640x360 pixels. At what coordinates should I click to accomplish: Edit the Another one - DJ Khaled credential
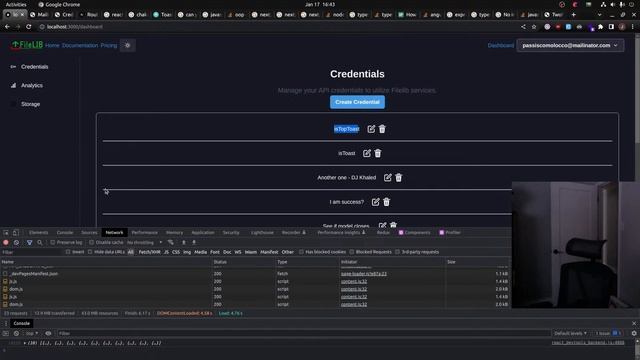click(x=388, y=178)
